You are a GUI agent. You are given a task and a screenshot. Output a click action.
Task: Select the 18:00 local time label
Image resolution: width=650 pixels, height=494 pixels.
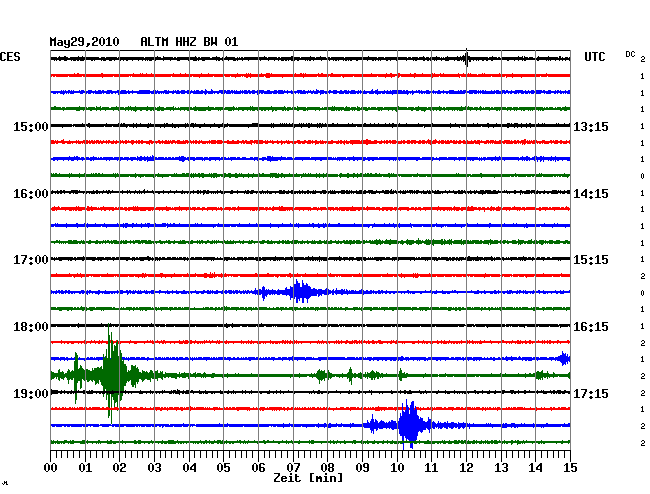tap(31, 327)
